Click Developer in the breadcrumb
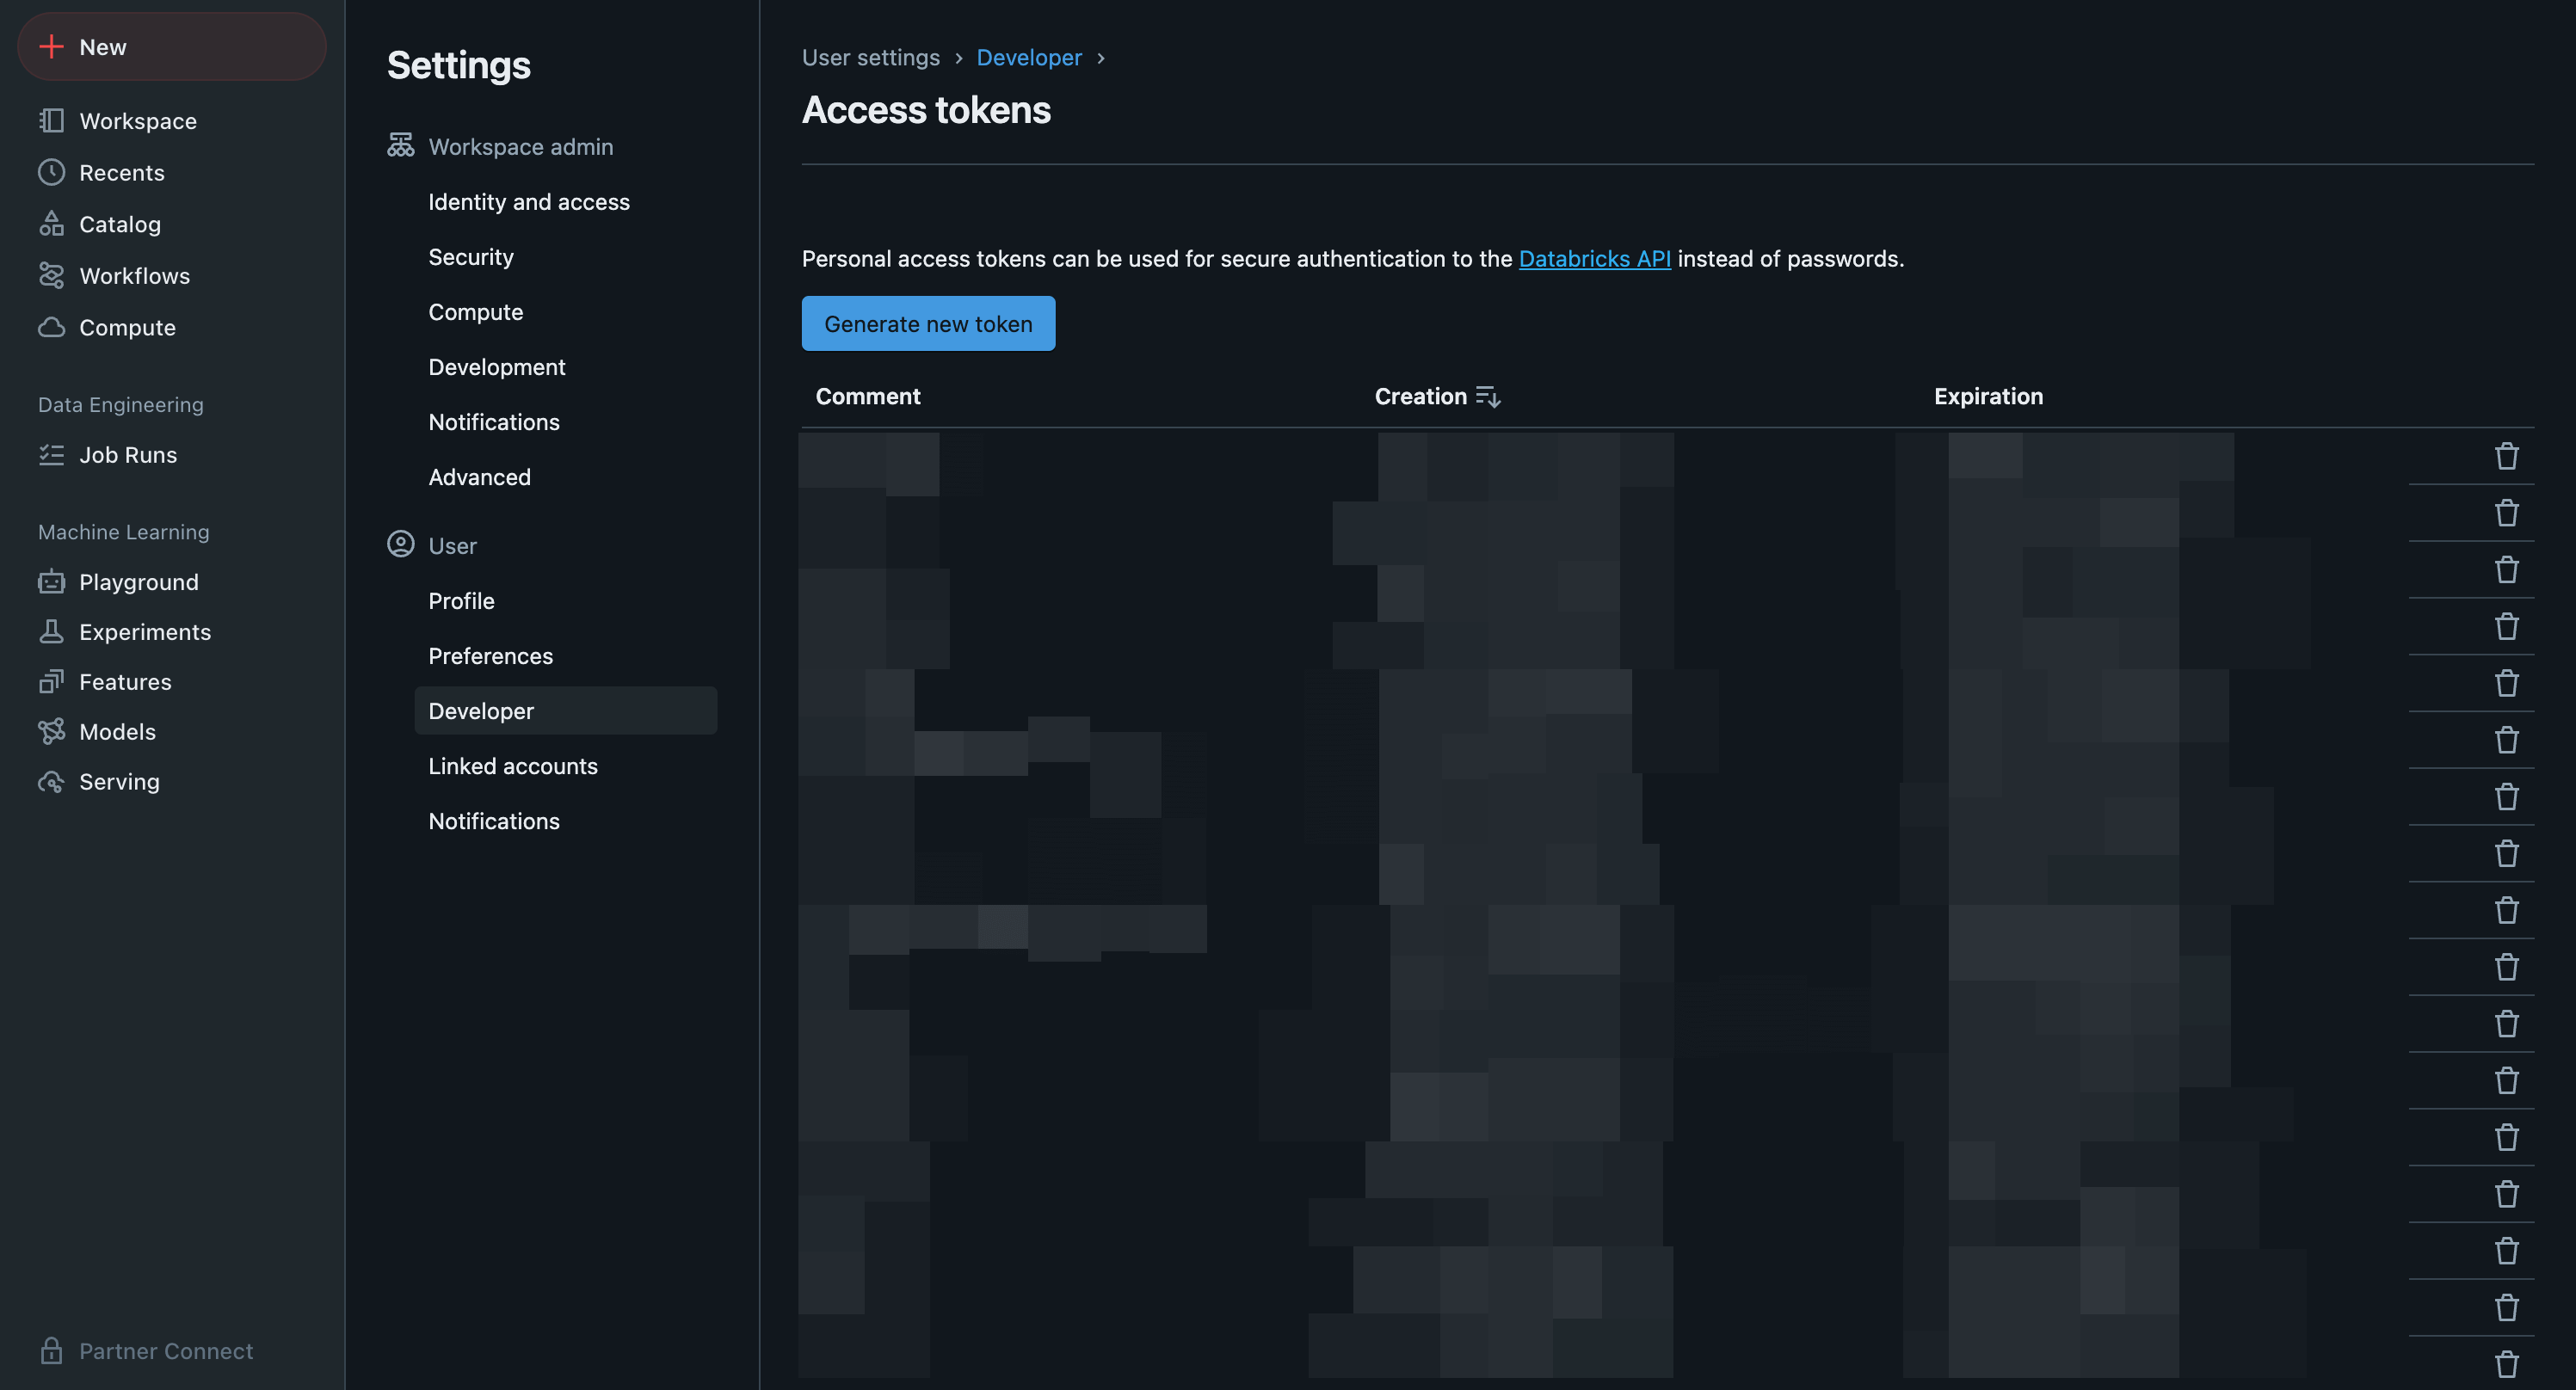Screen dimensions: 2576x1390 (x=1028, y=58)
